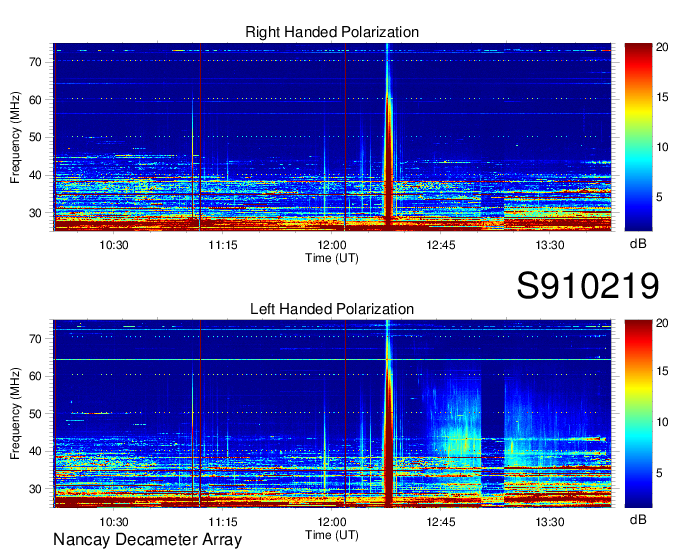Viewport: 680px width, 552px height.
Task: Click the 'Frequency (MHz)' axis label of the top plot
Action: (x=15, y=137)
